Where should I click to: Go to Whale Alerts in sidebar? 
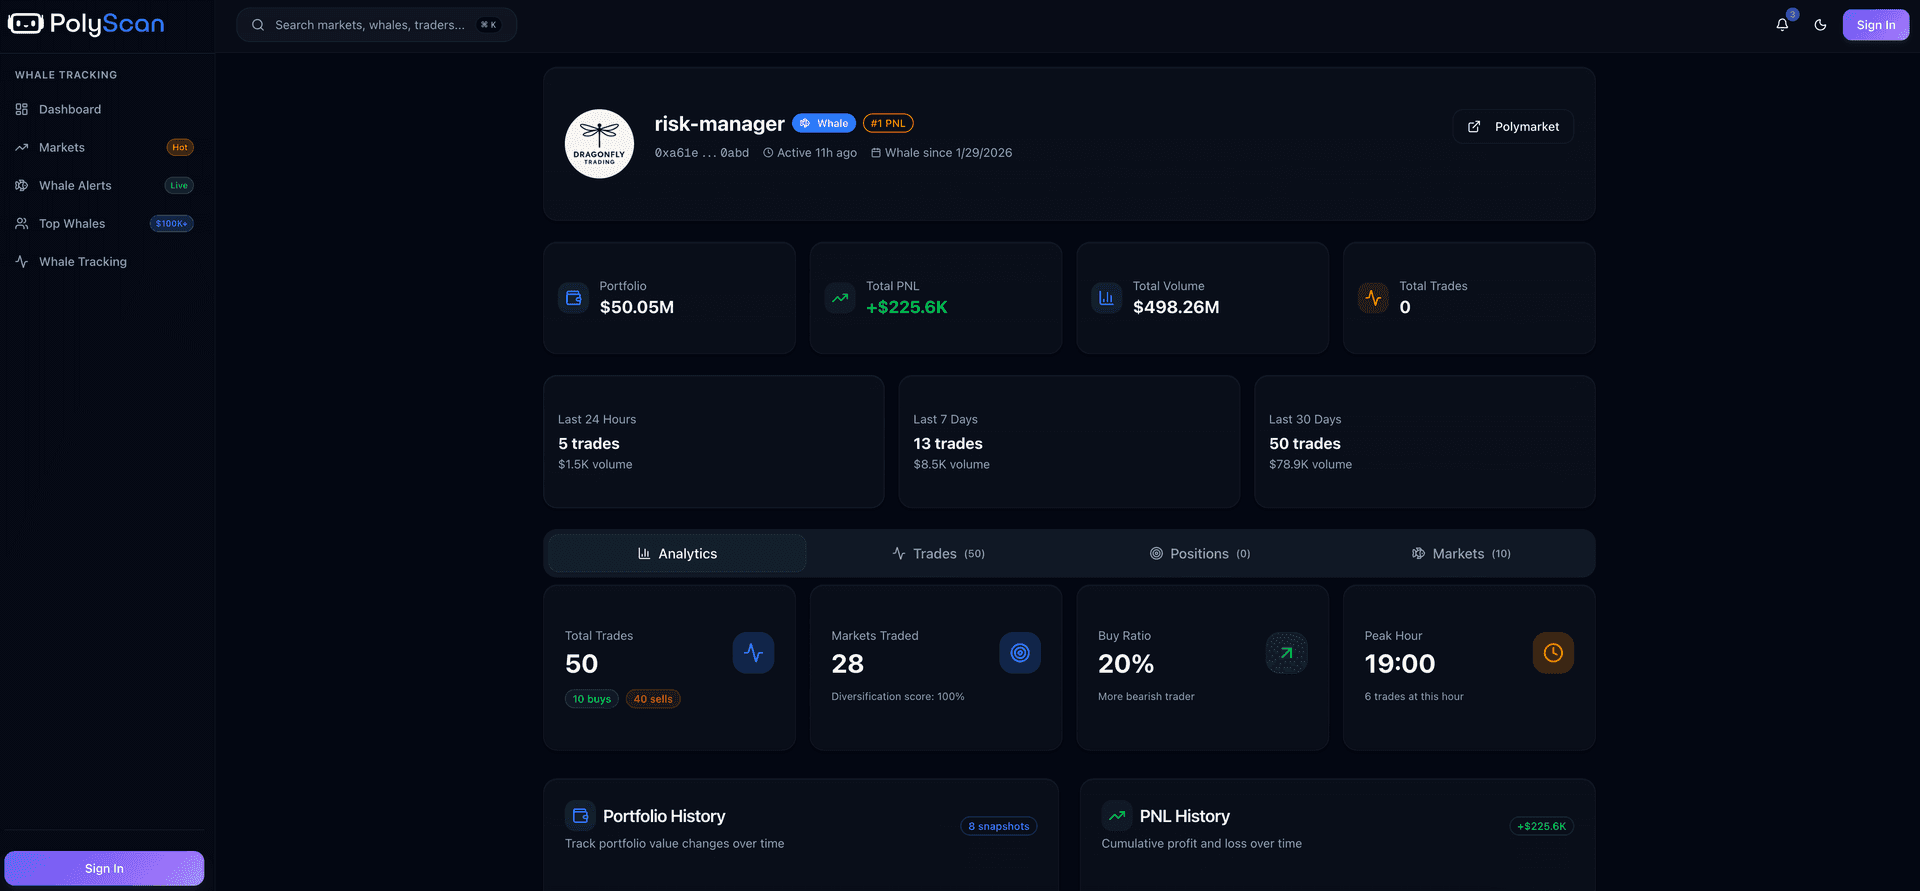pyautogui.click(x=75, y=186)
